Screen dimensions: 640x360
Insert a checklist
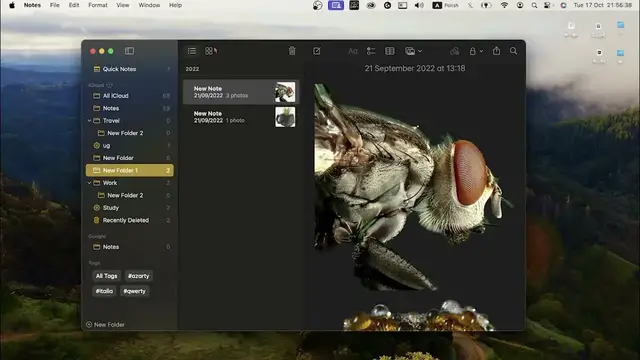(x=371, y=51)
